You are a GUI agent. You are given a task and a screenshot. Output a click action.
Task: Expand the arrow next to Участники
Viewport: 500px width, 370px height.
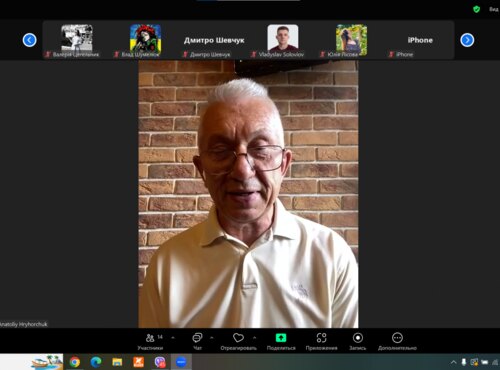point(173,338)
